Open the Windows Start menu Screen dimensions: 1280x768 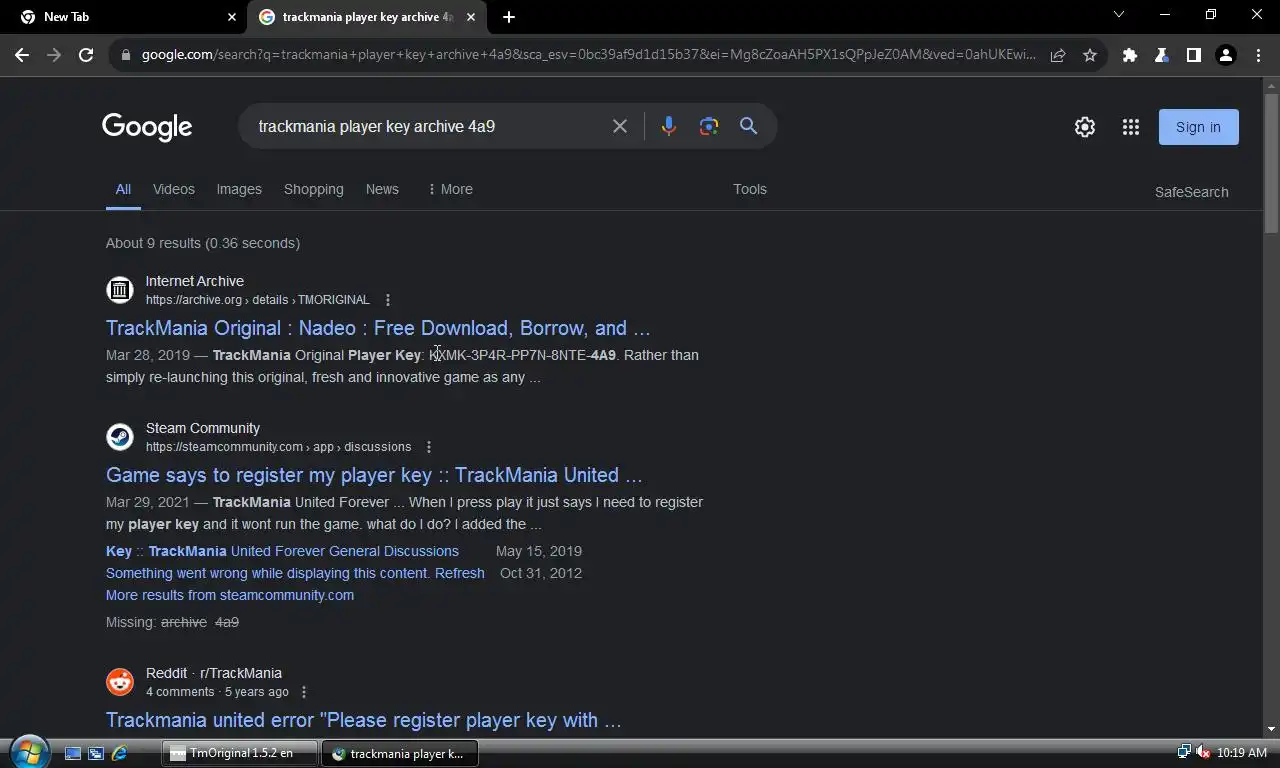click(x=28, y=752)
